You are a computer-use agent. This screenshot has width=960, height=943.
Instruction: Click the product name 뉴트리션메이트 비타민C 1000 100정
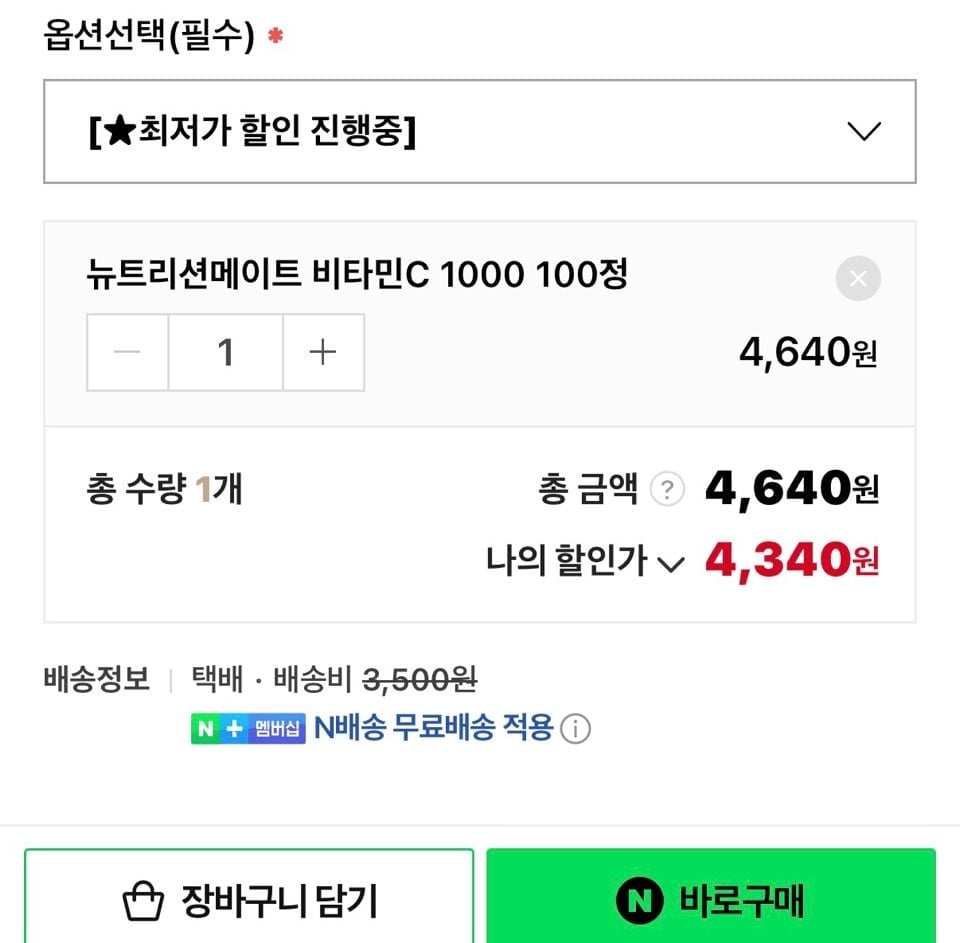tap(357, 274)
